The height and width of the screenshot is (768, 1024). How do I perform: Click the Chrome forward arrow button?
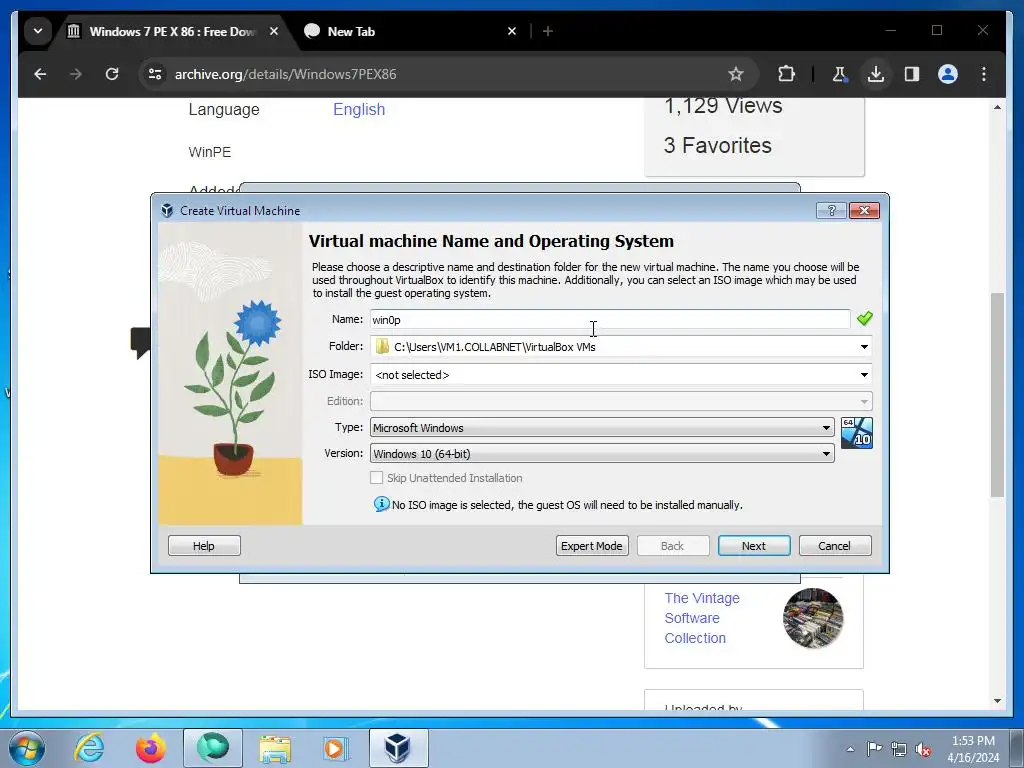(x=76, y=74)
